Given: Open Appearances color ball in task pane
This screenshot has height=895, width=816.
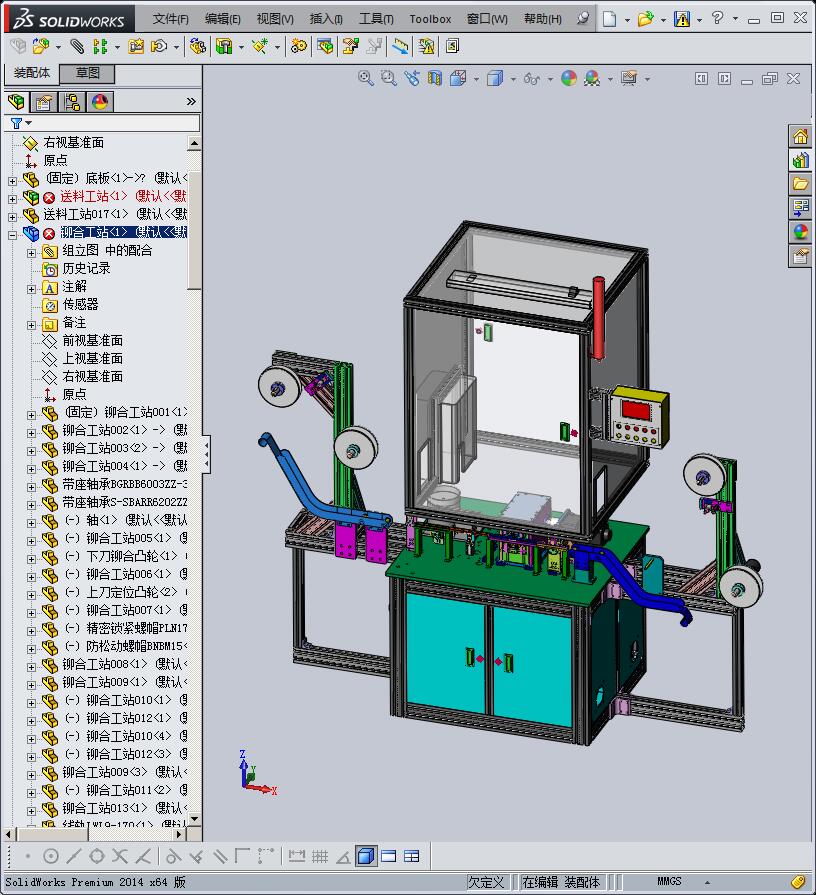Looking at the screenshot, I should (x=800, y=232).
